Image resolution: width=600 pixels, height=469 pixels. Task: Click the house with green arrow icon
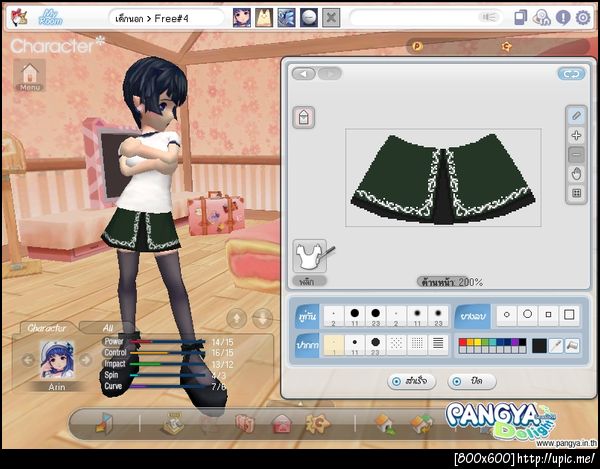point(385,425)
